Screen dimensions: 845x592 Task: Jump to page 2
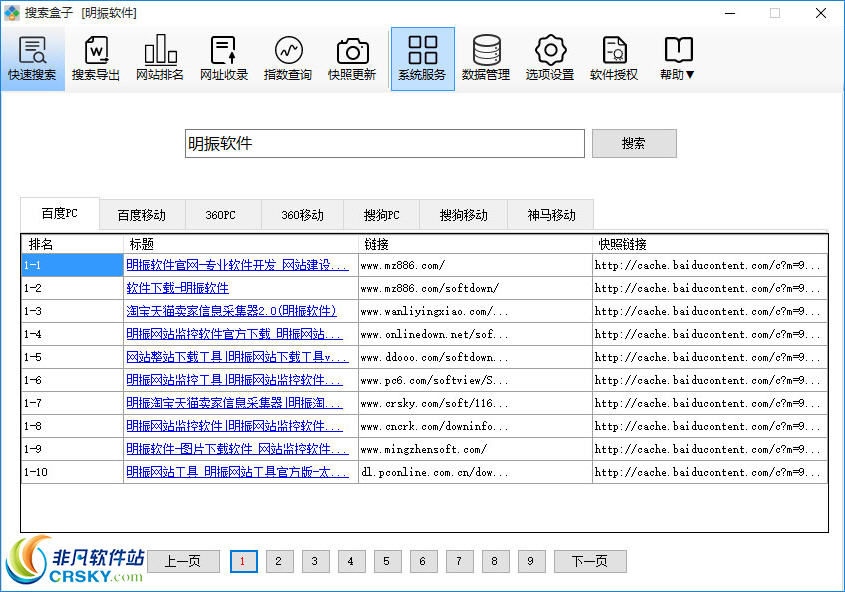point(280,561)
